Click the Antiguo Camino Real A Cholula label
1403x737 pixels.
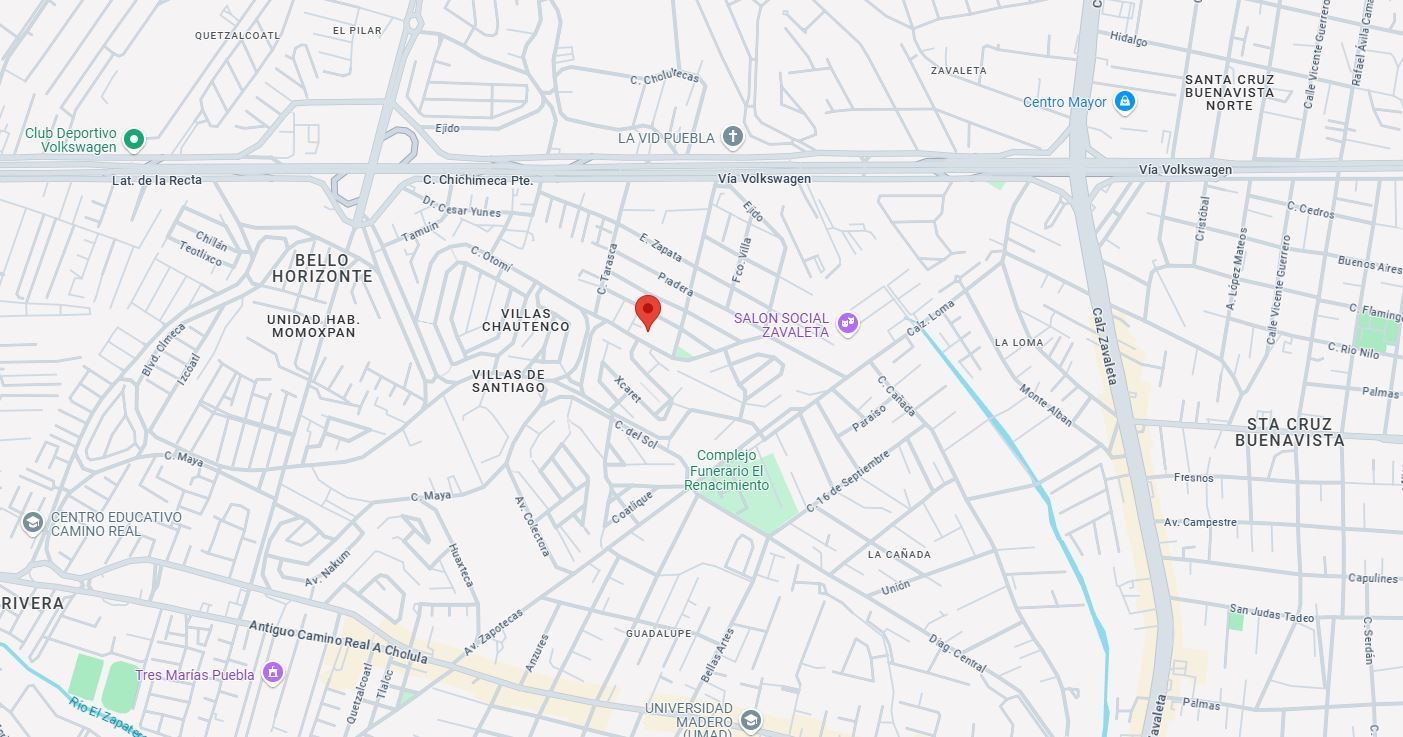(x=338, y=642)
